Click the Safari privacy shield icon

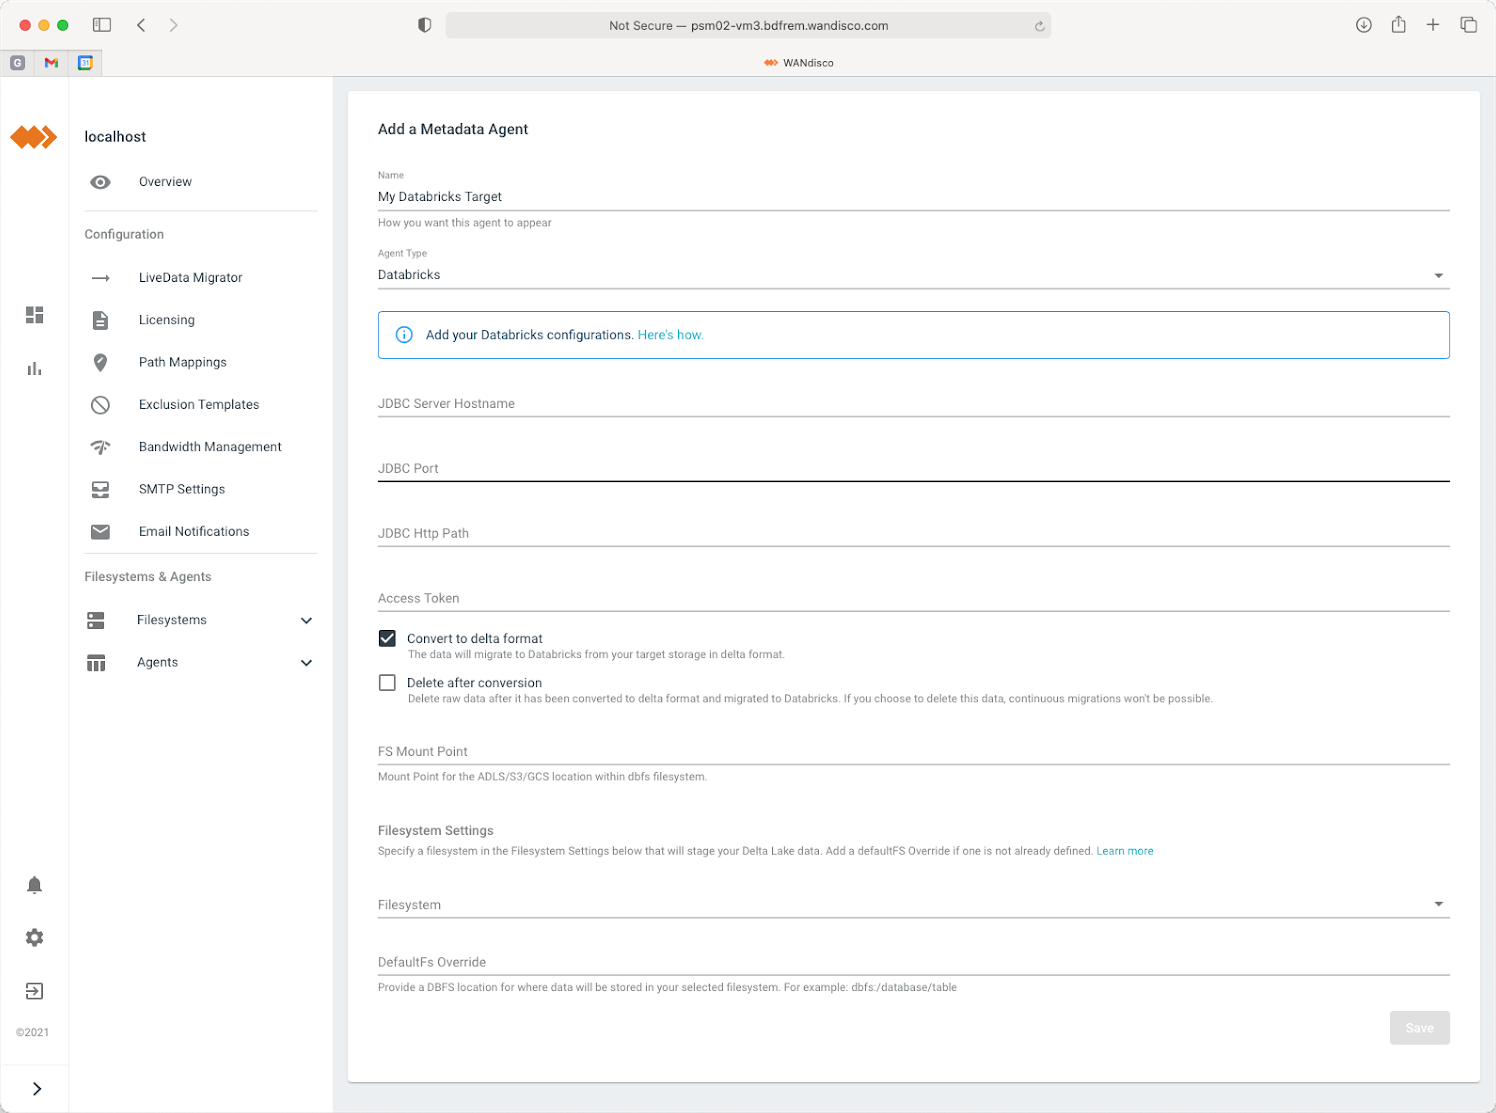click(424, 25)
